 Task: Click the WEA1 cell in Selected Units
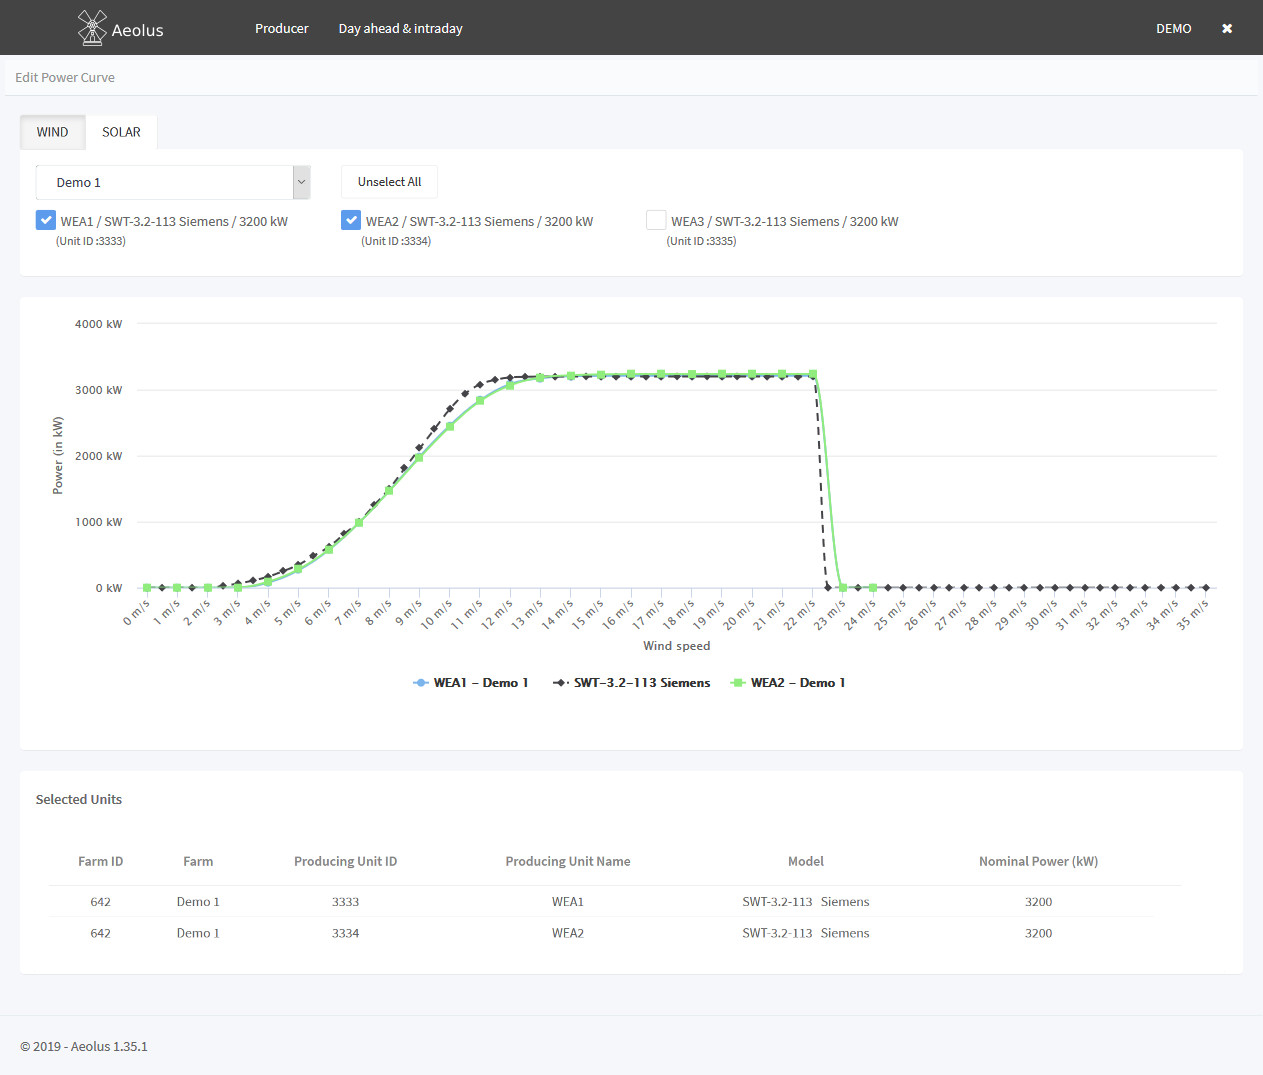point(568,902)
